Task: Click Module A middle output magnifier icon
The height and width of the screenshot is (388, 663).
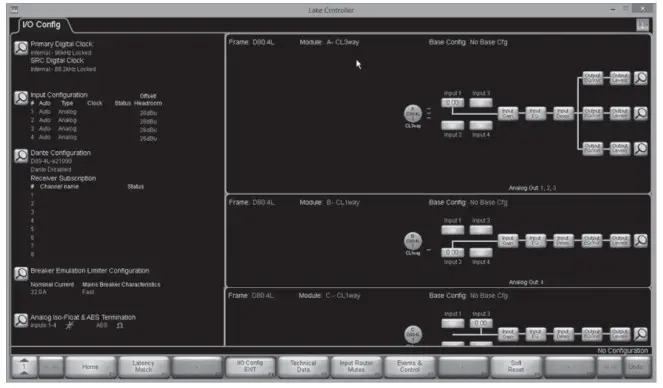Action: pos(641,113)
